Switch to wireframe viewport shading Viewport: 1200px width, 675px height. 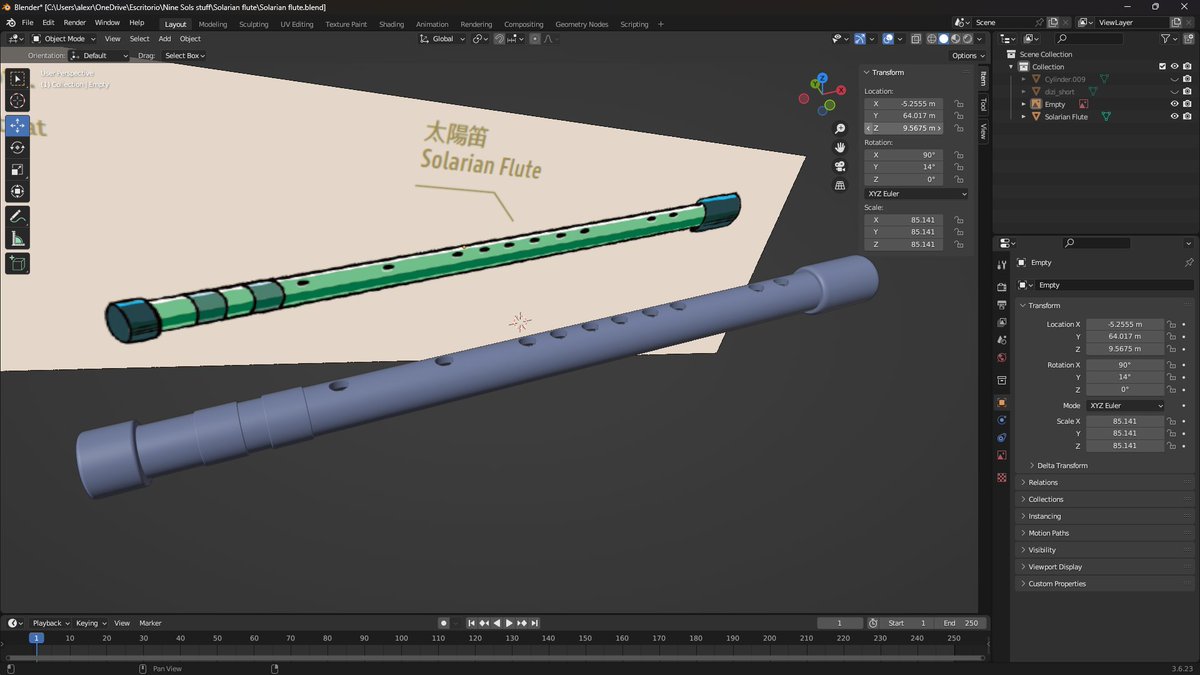931,39
